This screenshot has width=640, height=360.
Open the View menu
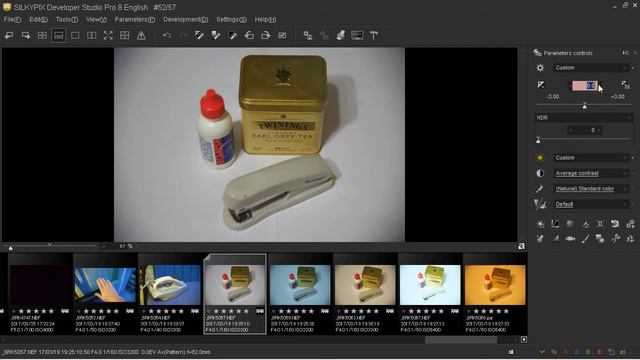point(96,19)
